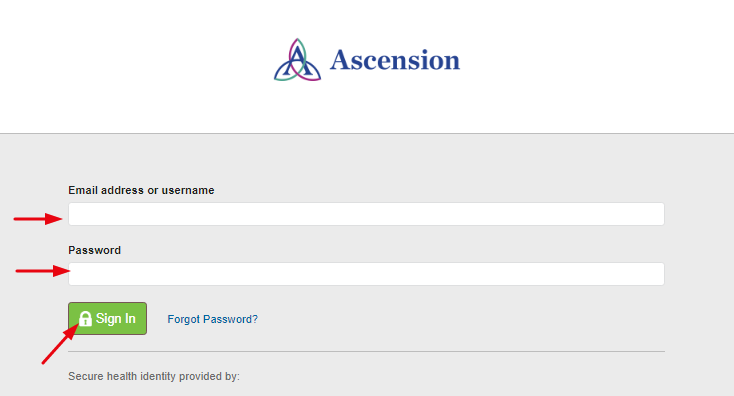Screen dimensions: 734x396
Task: Click the white padlock icon on Sign In
Action: coord(85,318)
